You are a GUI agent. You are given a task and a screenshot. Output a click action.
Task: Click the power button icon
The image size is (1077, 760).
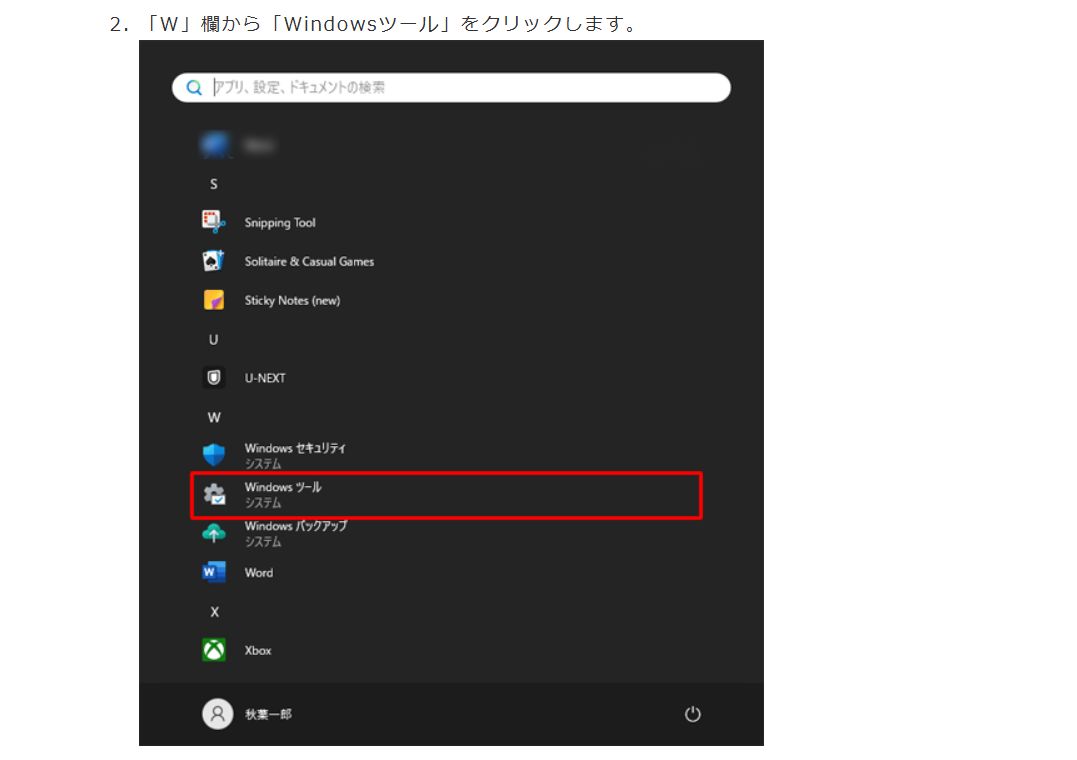[x=692, y=714]
